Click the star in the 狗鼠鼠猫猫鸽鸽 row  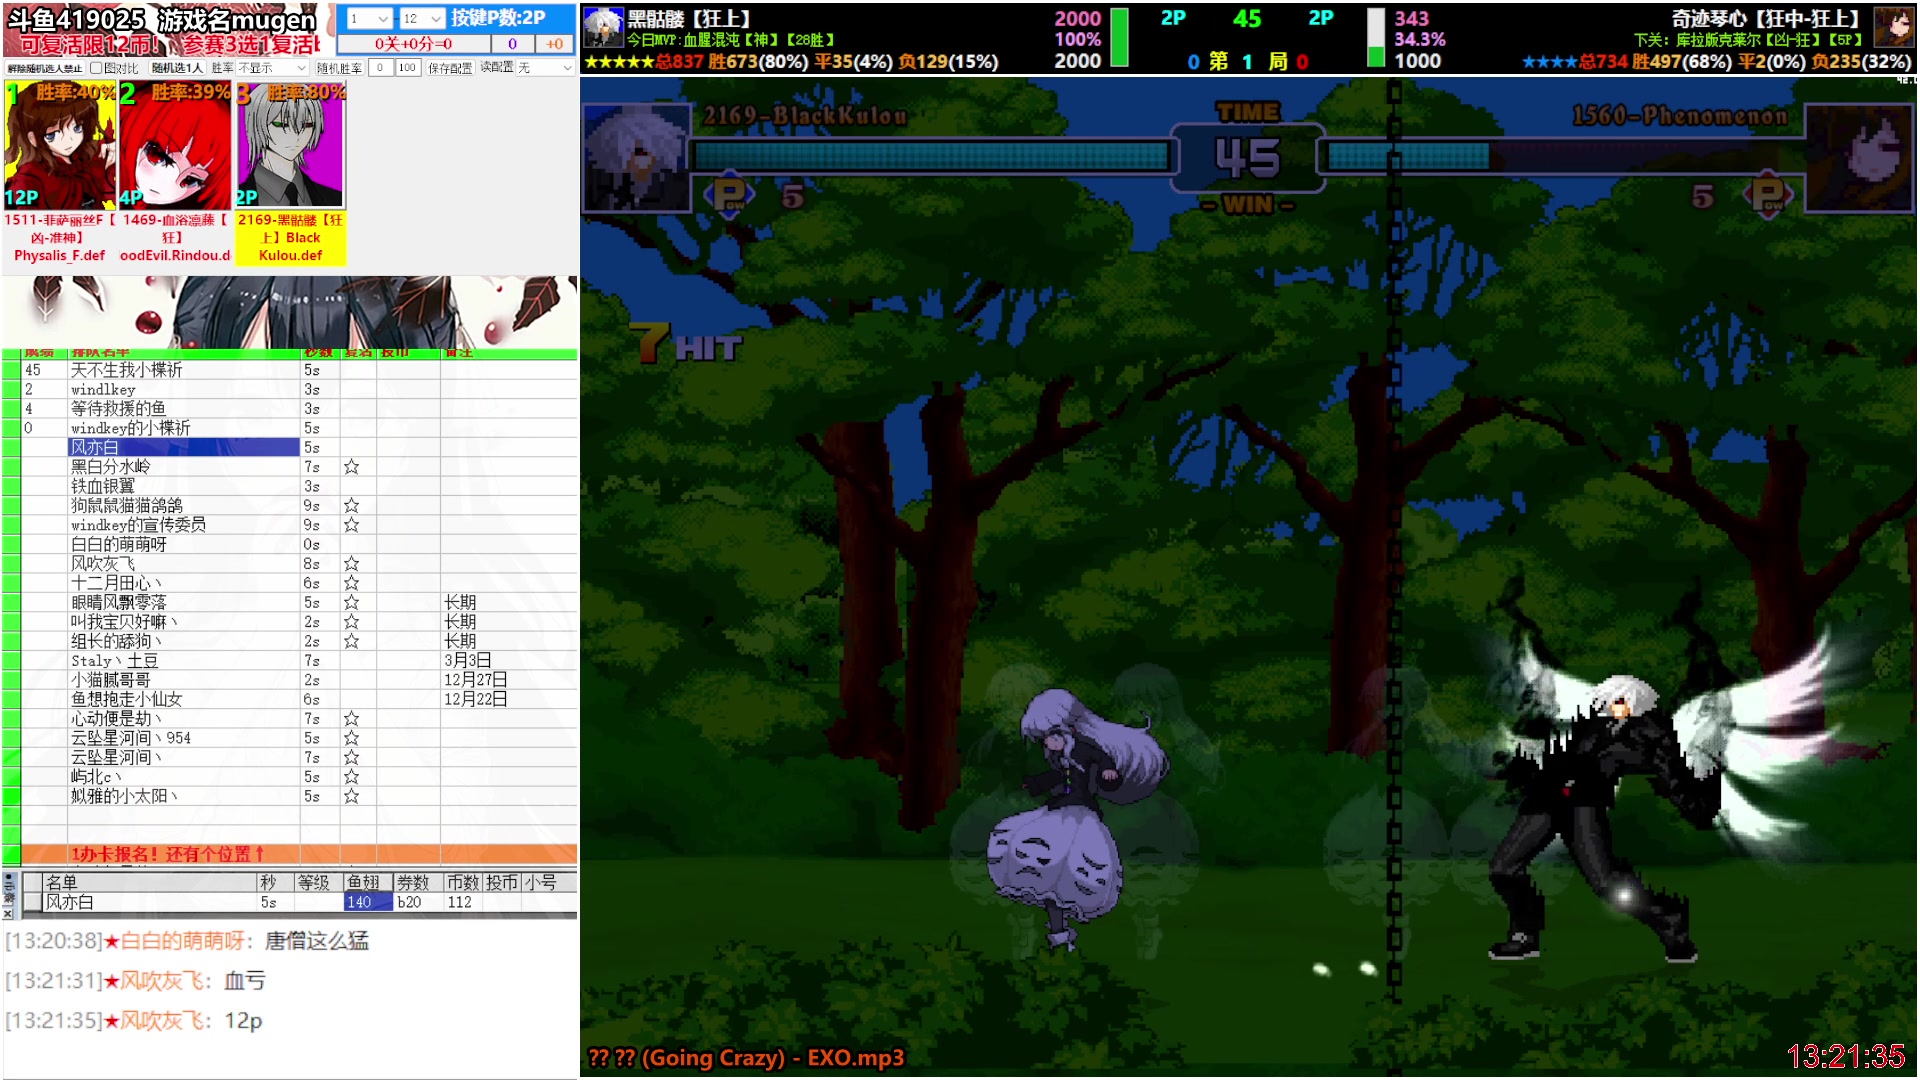pos(351,506)
